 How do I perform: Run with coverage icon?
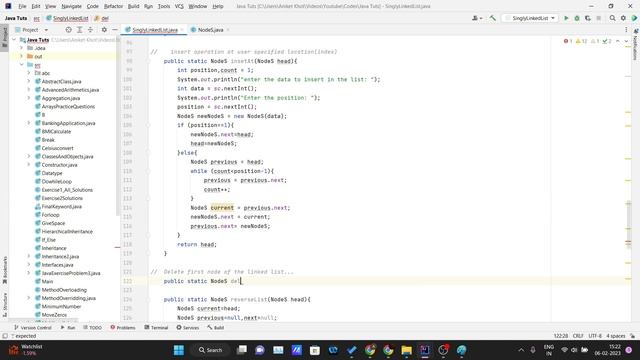(588, 18)
